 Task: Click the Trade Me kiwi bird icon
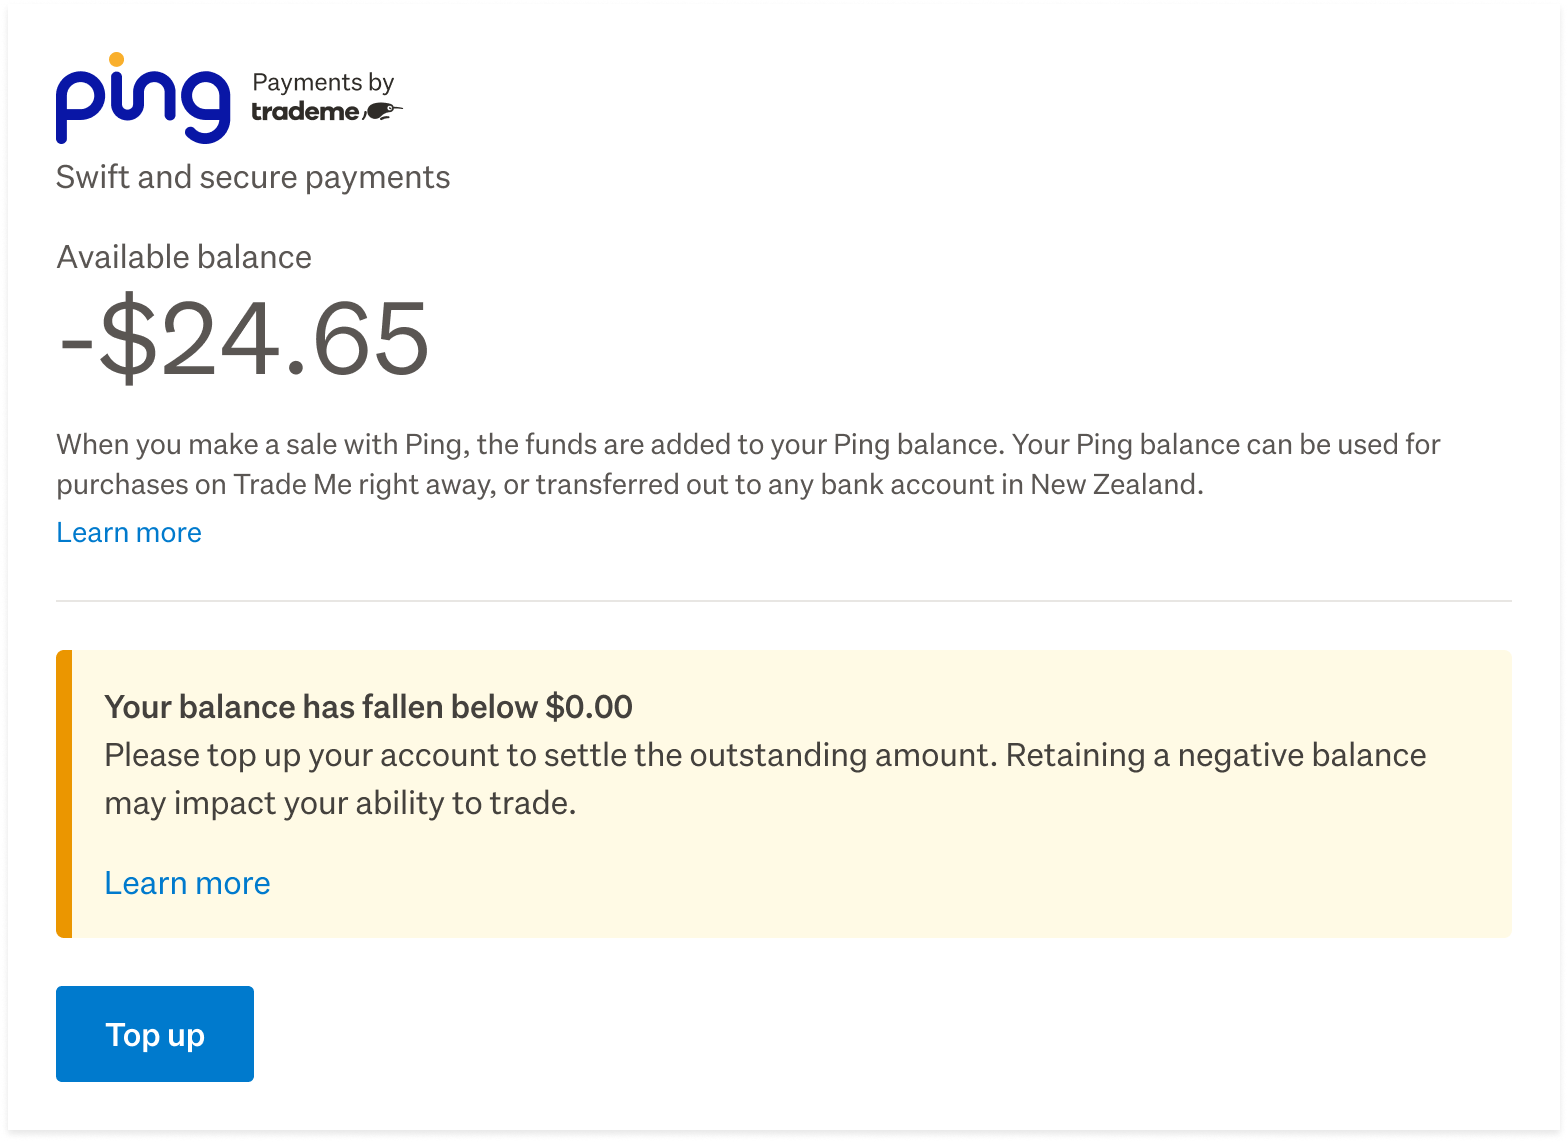click(384, 112)
